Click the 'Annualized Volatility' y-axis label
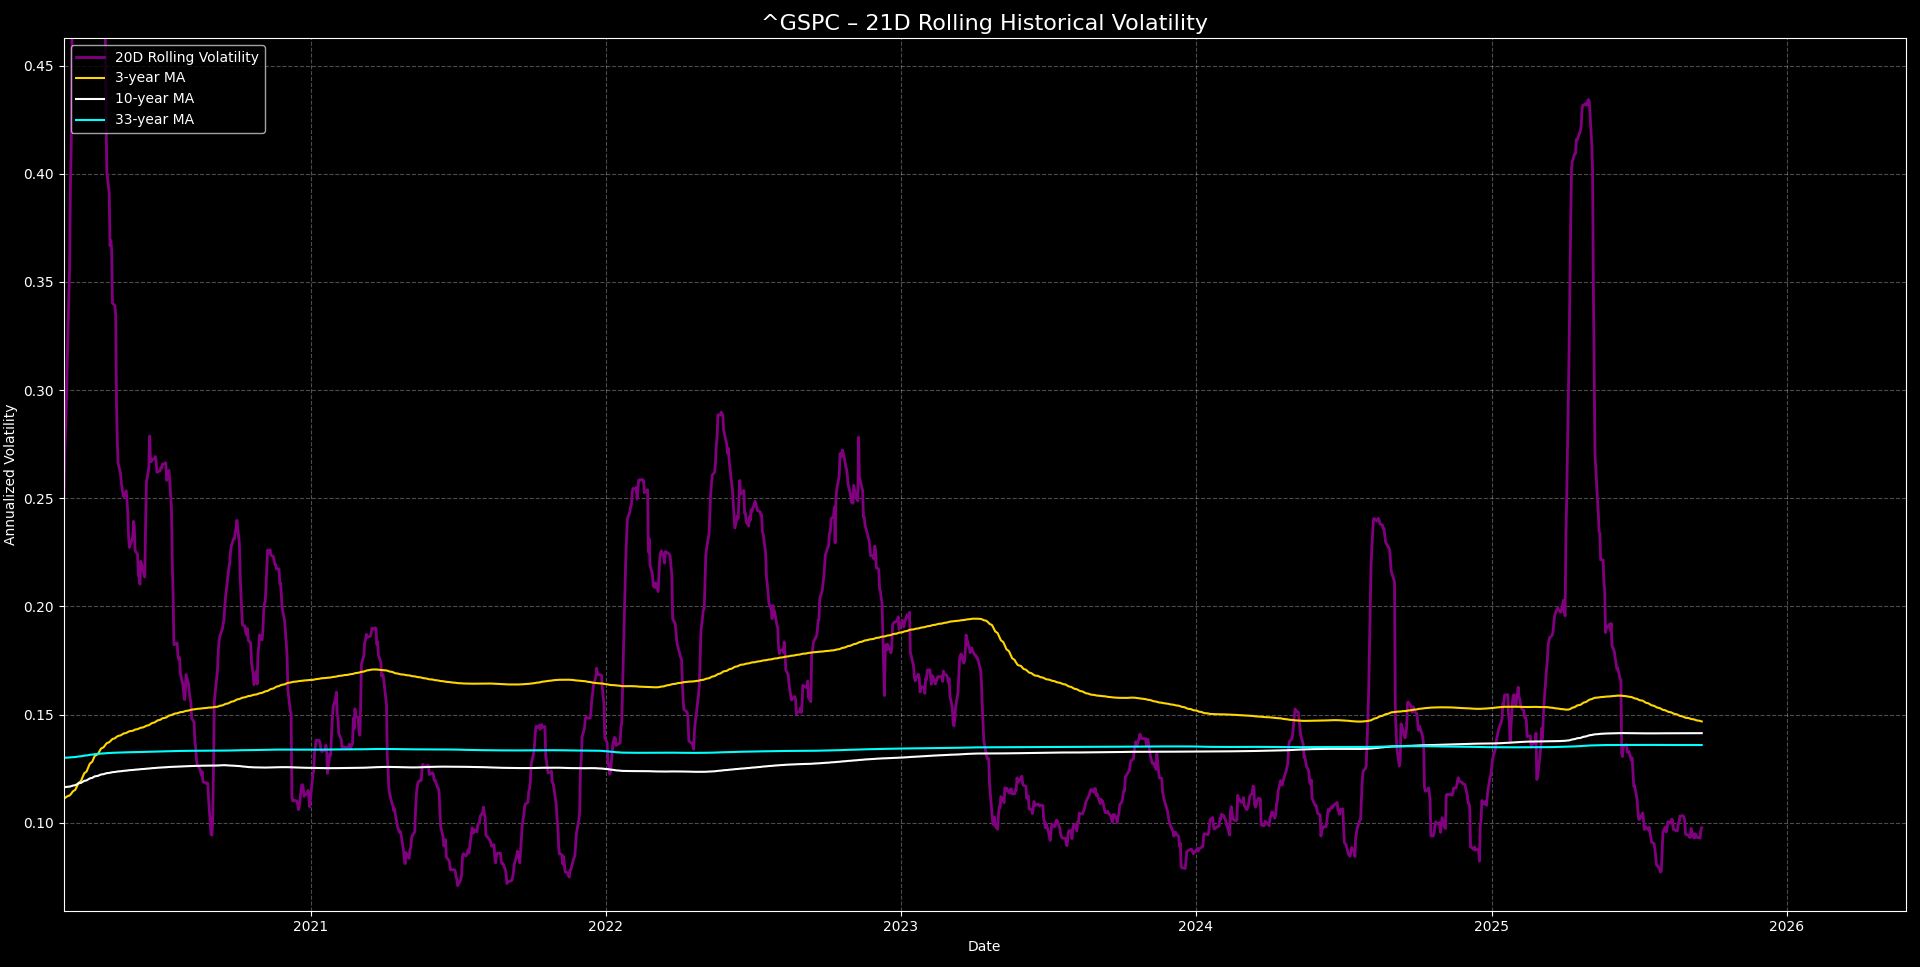The height and width of the screenshot is (967, 1920). click(10, 475)
